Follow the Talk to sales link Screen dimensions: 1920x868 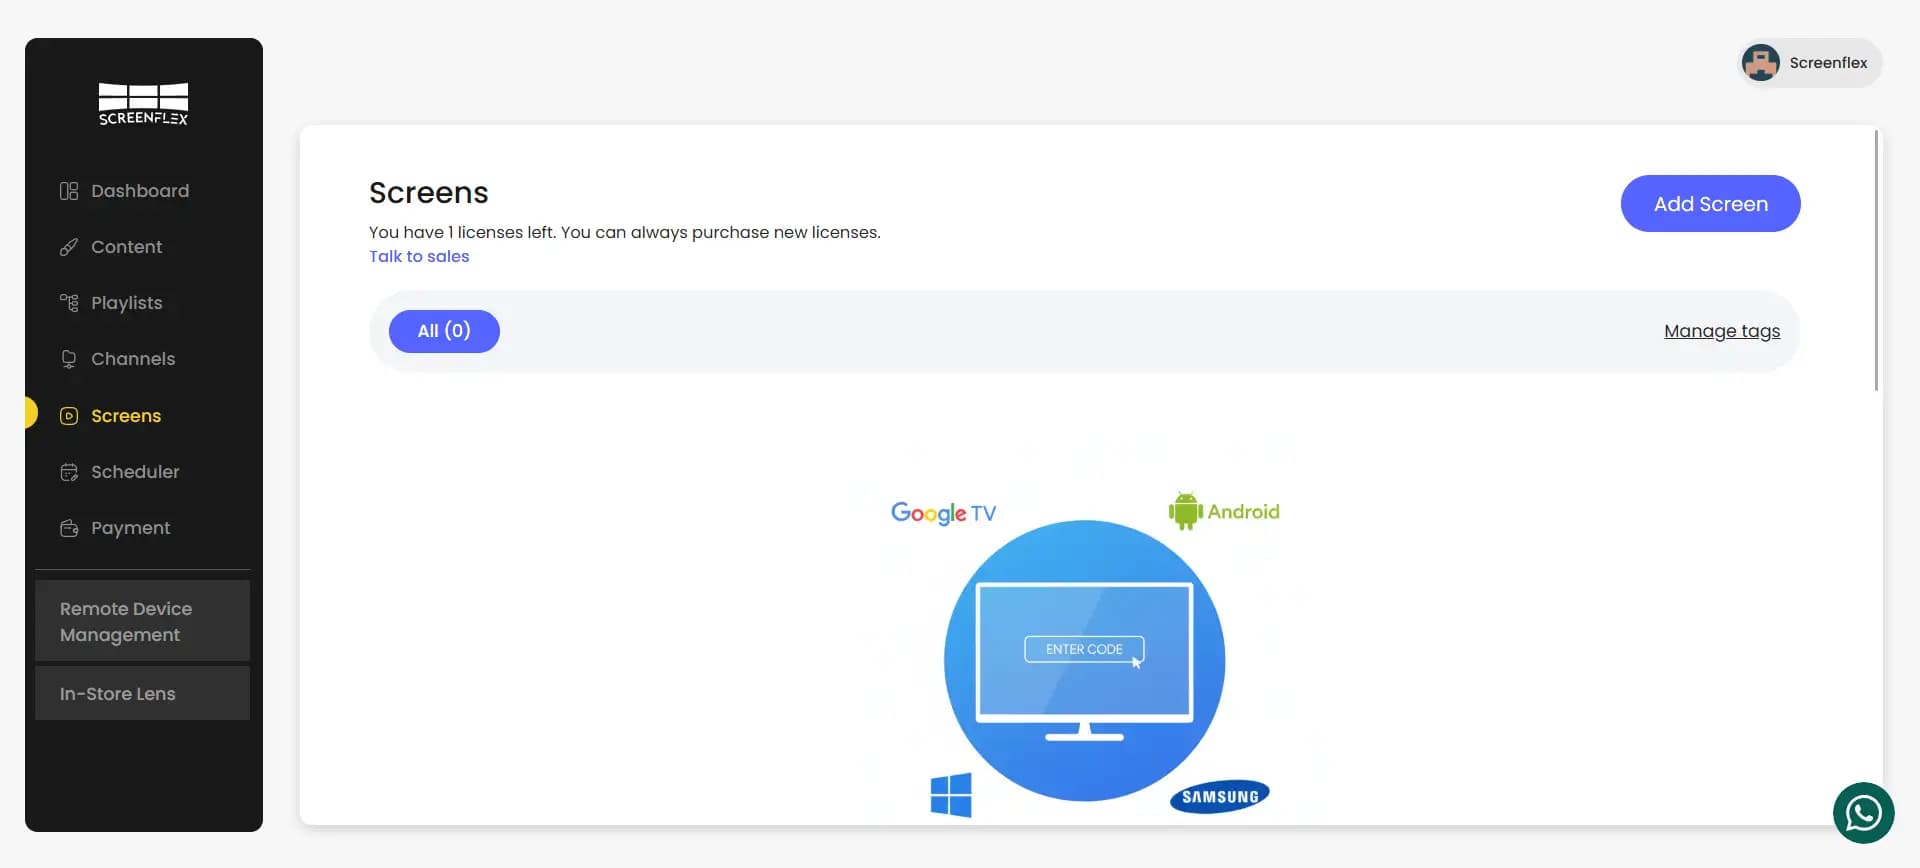[419, 257]
